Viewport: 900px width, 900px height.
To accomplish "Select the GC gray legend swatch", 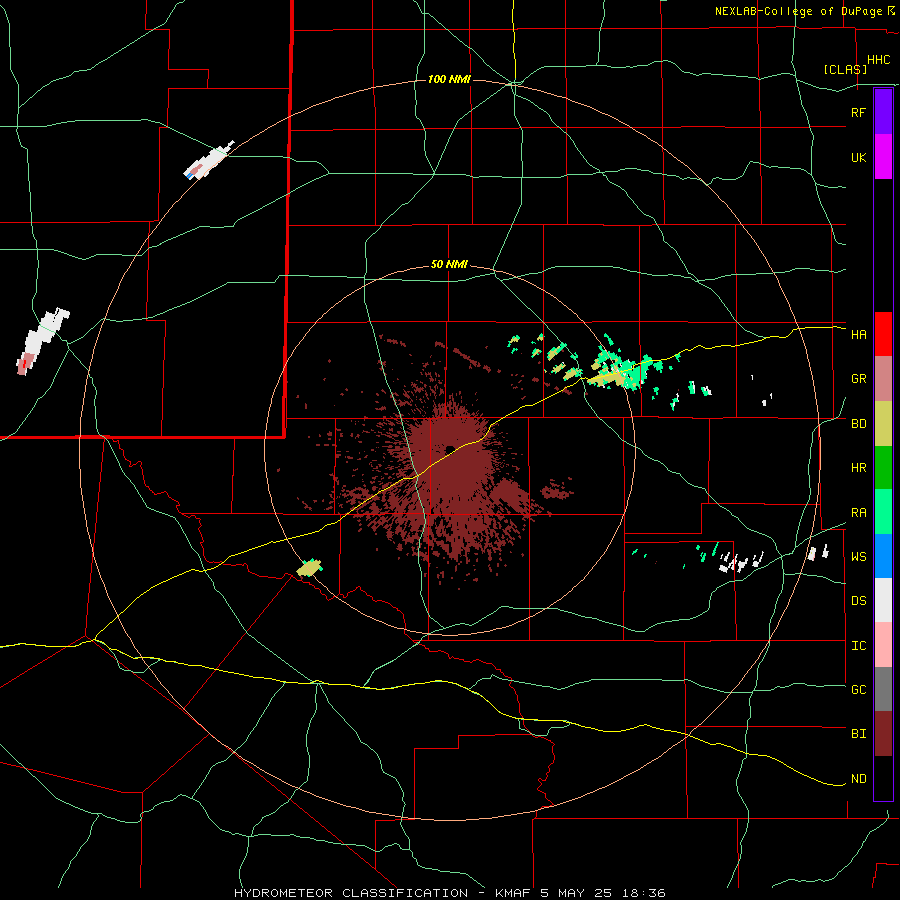I will [883, 689].
